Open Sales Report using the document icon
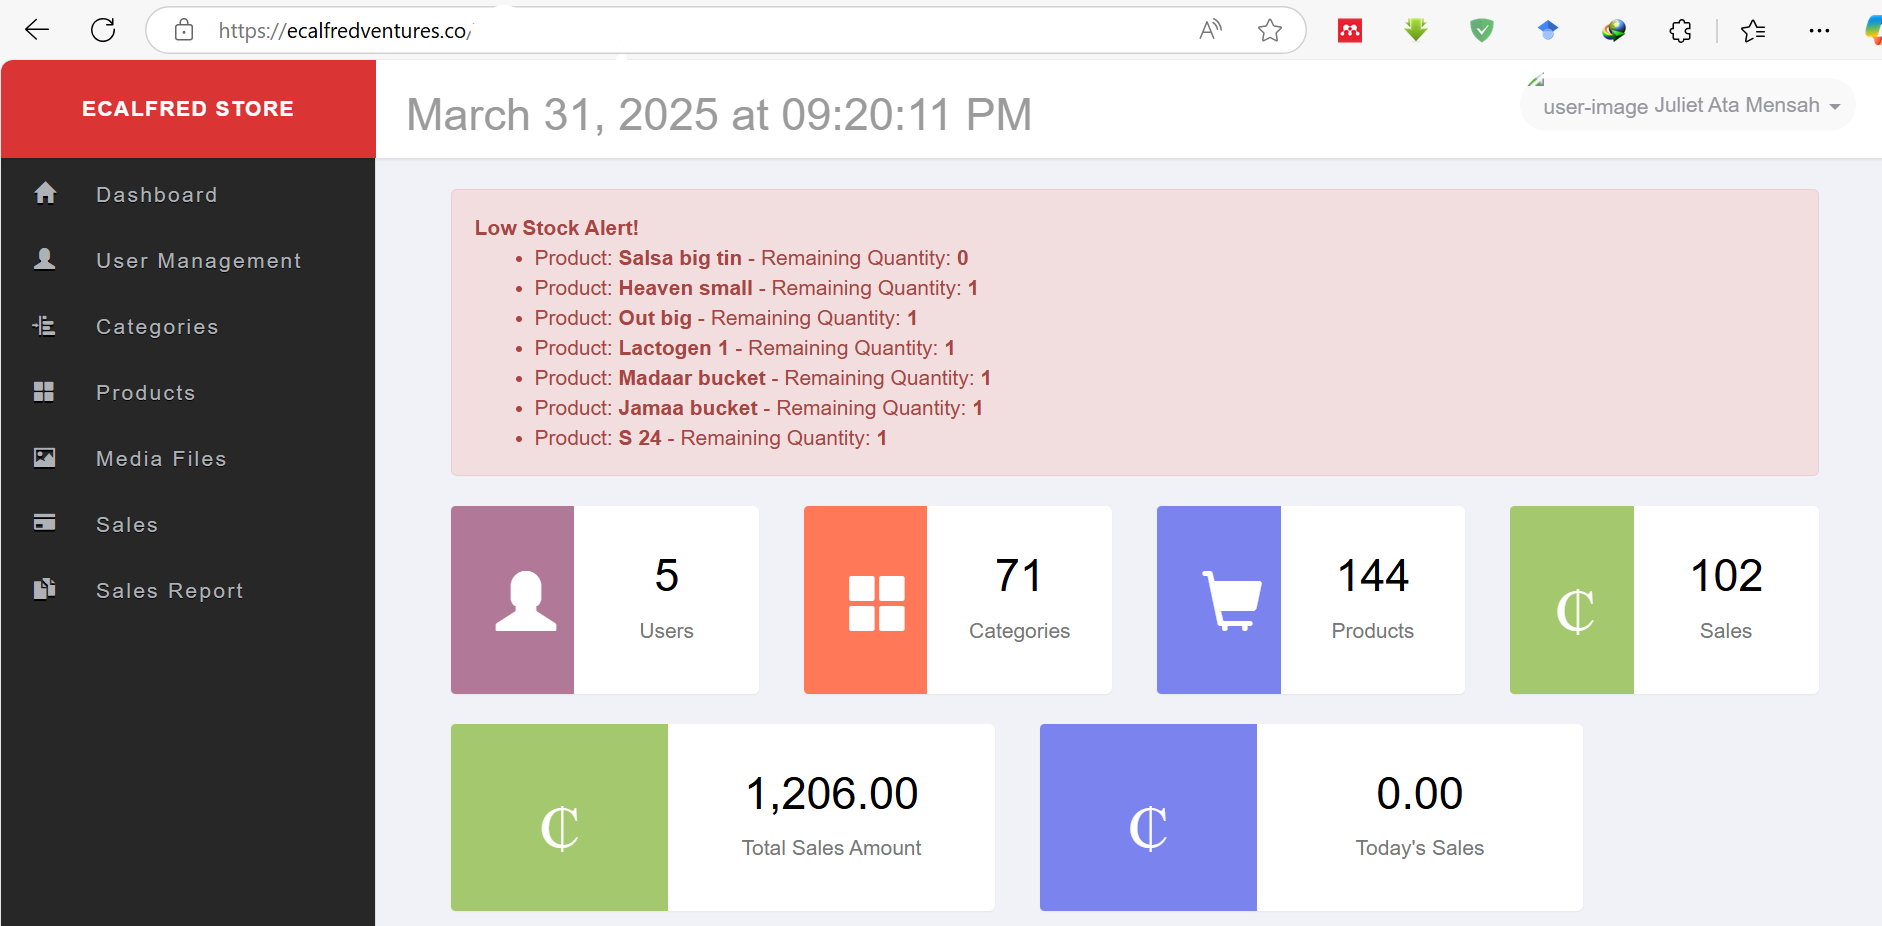Screen dimensions: 1882x926 pos(45,589)
